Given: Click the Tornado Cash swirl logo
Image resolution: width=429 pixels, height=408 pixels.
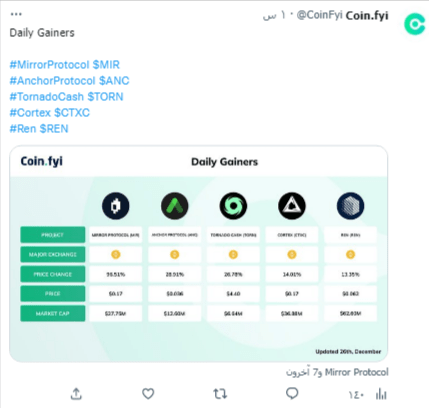Looking at the screenshot, I should tap(233, 206).
